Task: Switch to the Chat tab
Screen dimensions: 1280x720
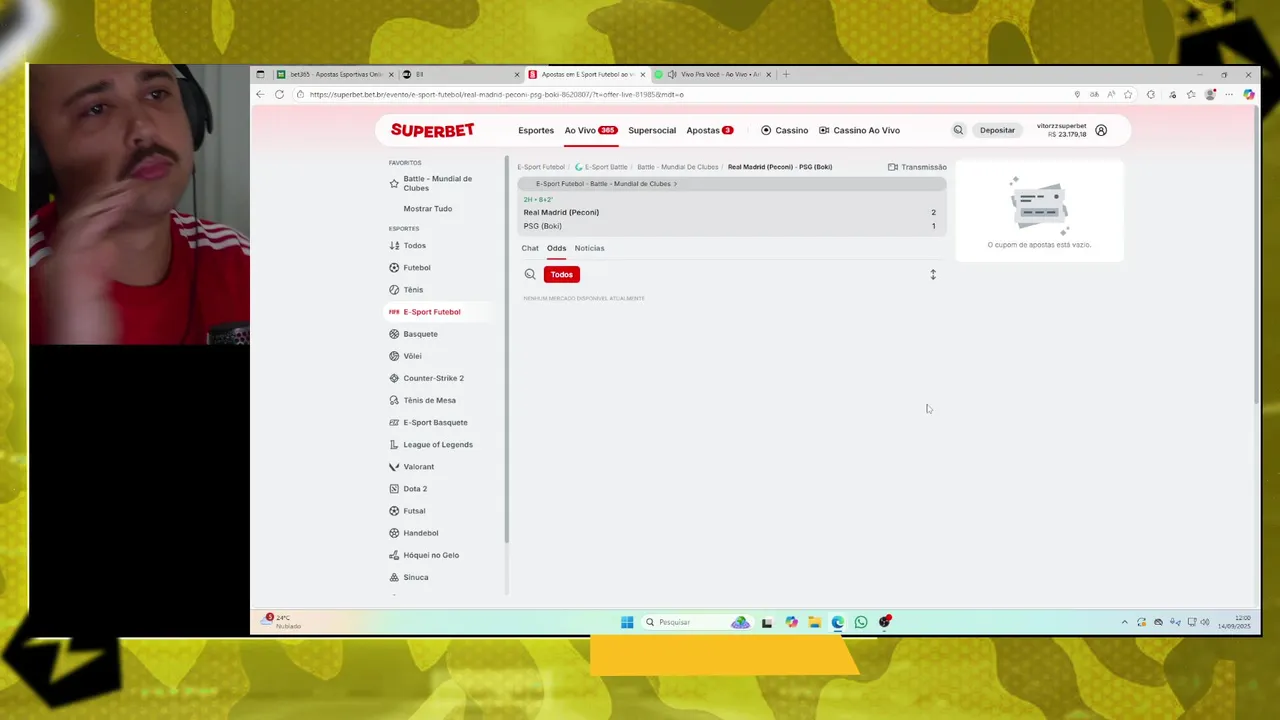Action: (530, 248)
